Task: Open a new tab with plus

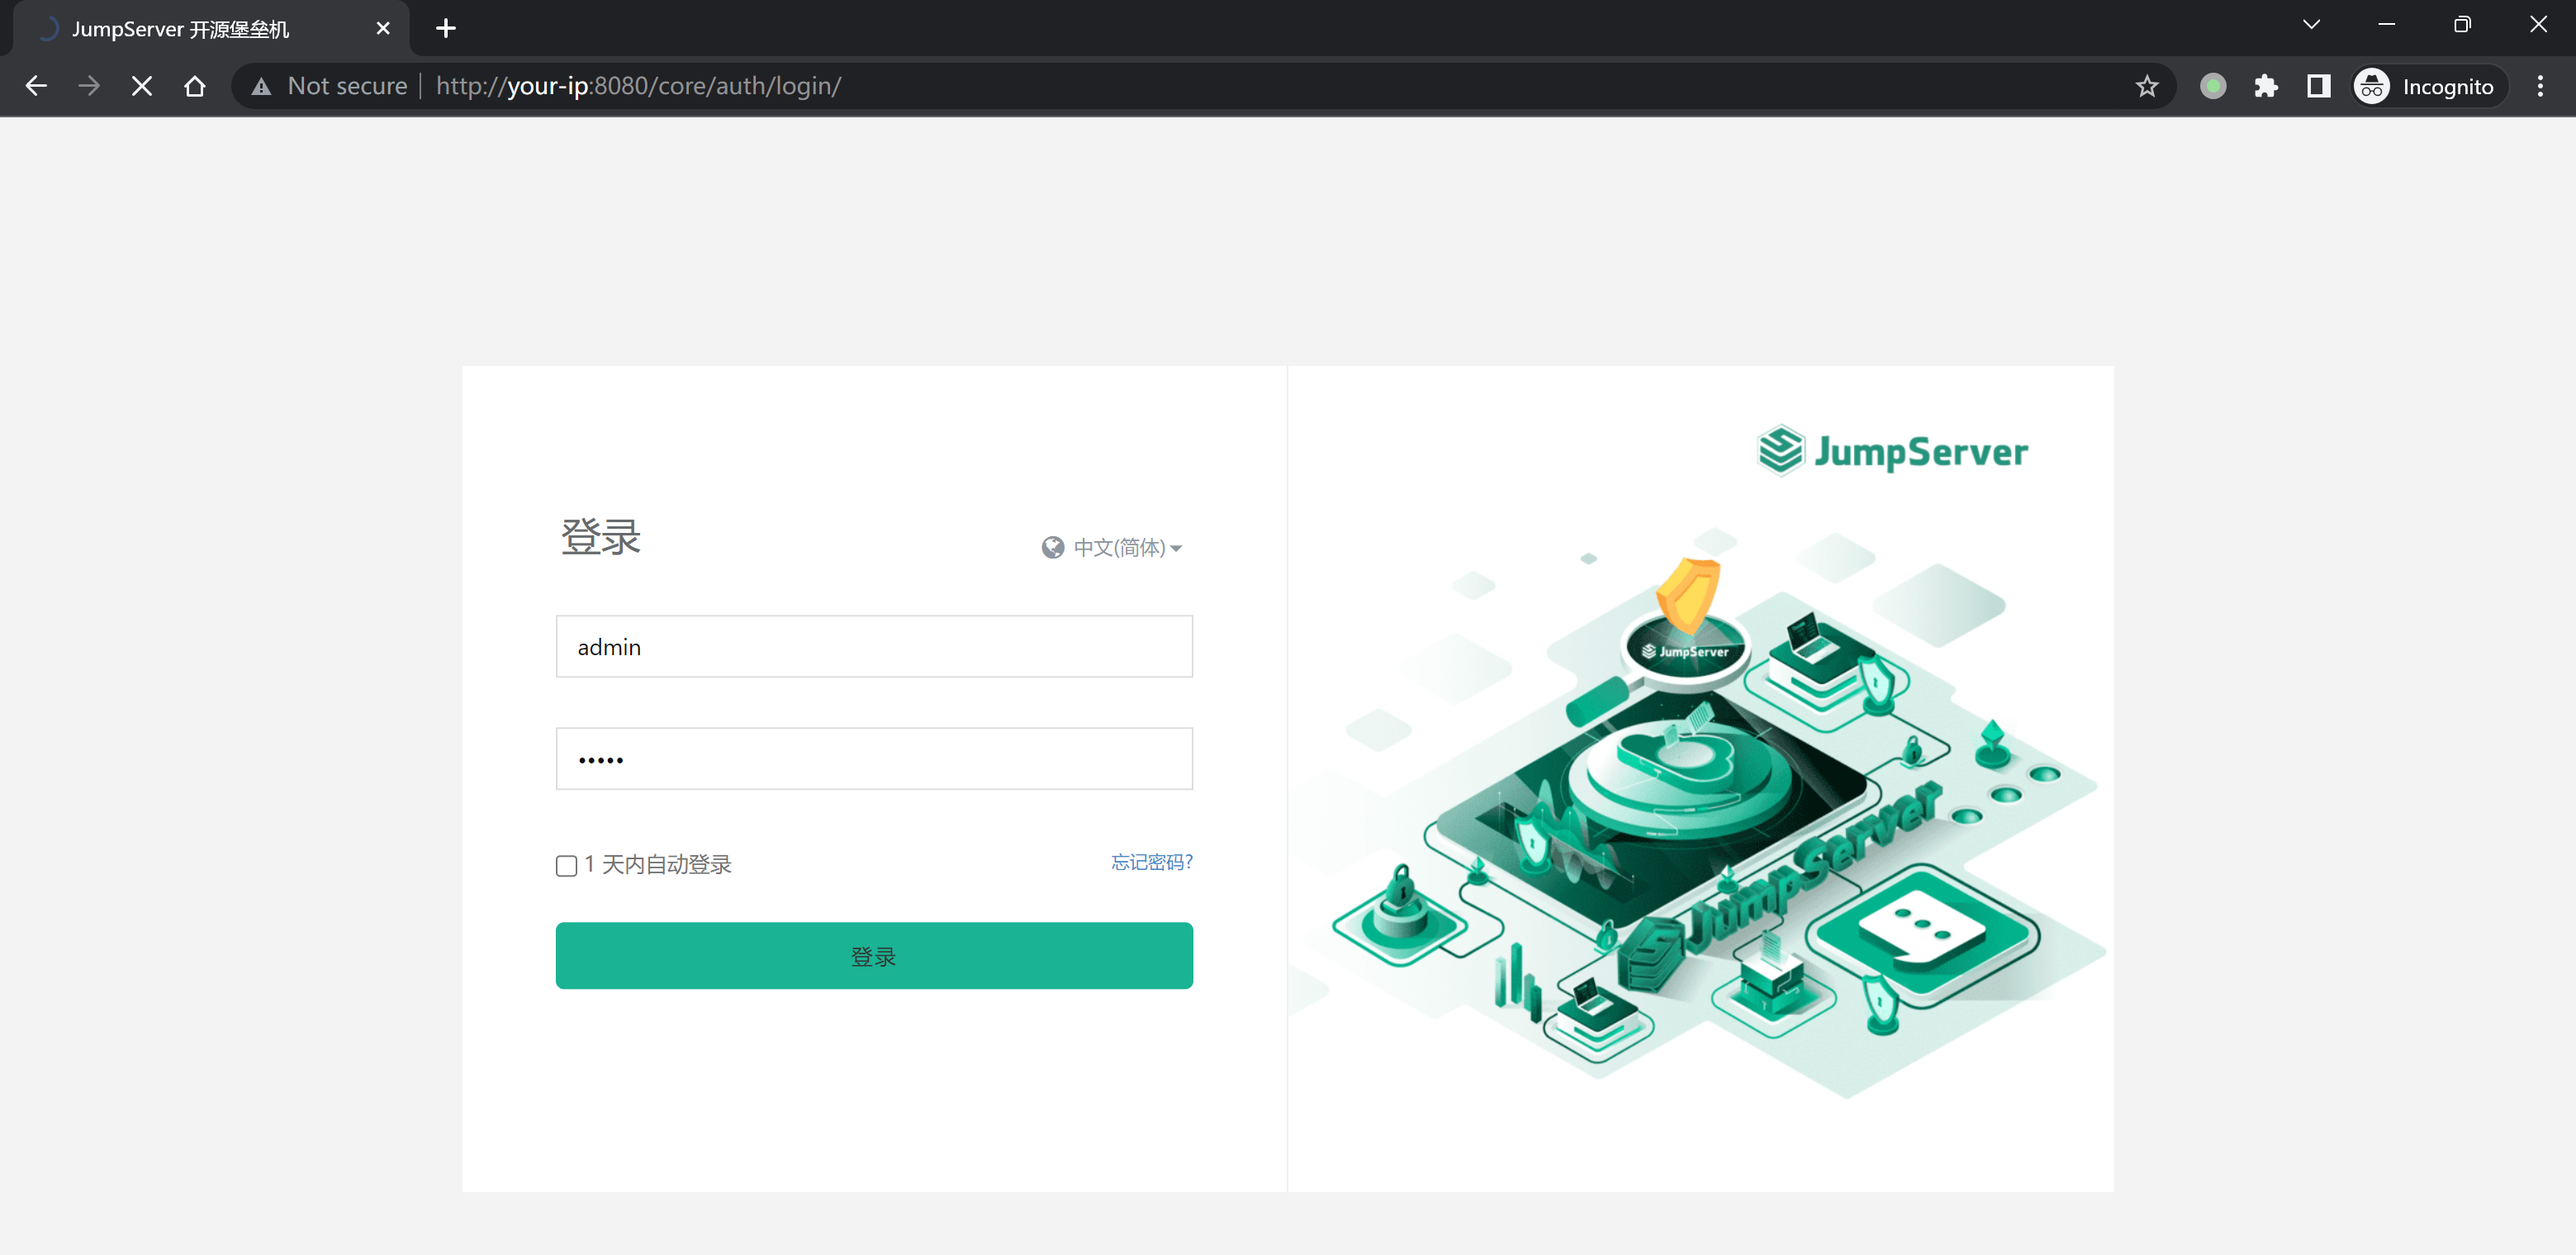Action: pos(446,29)
